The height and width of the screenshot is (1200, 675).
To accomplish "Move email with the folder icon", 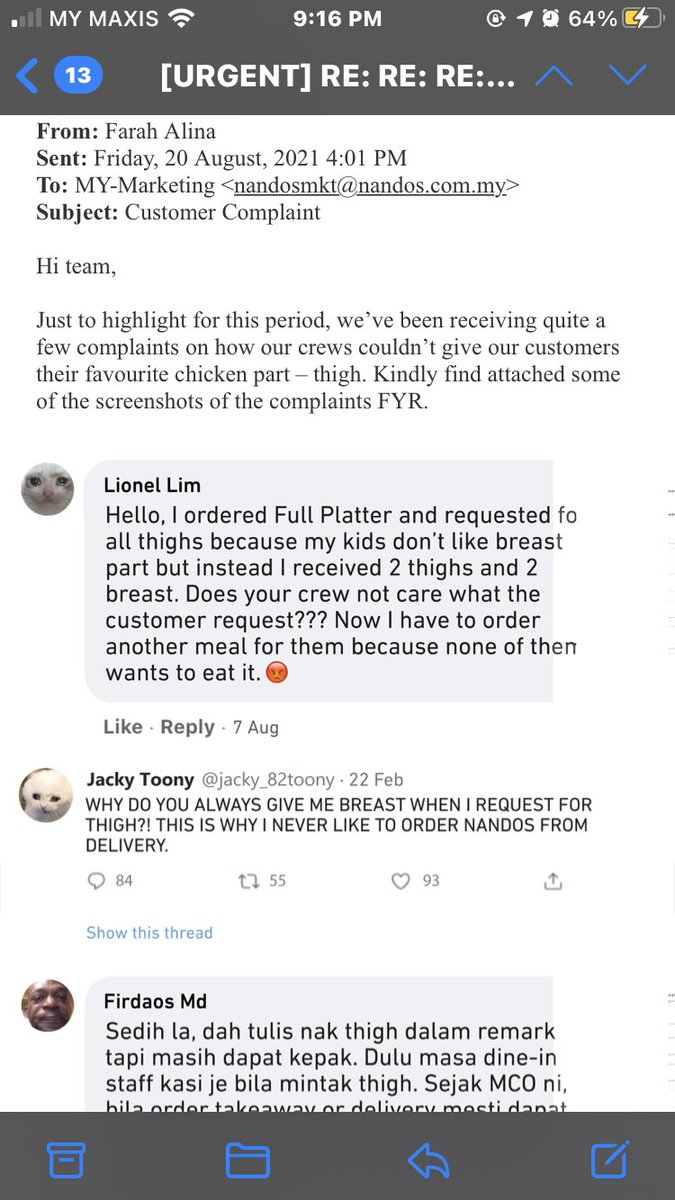I will [247, 1160].
